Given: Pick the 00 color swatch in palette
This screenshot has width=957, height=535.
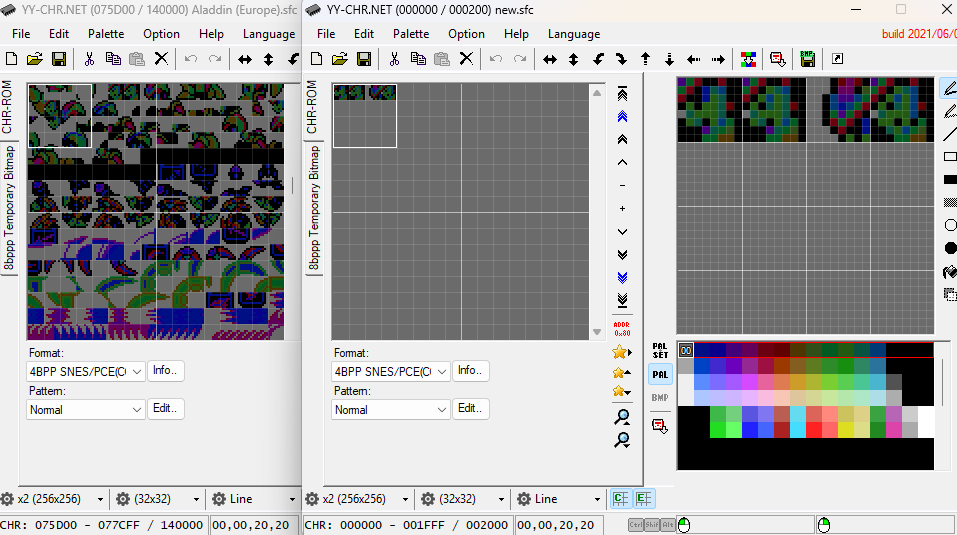Looking at the screenshot, I should coord(686,350).
